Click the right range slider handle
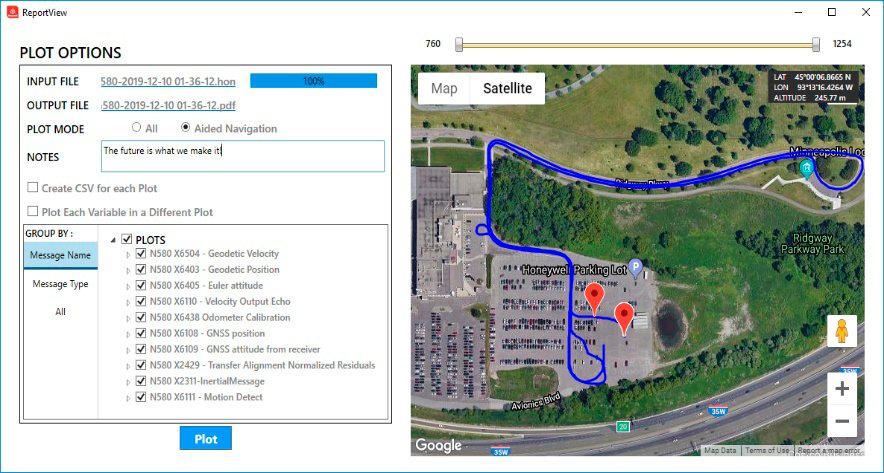The image size is (884, 473). (816, 44)
